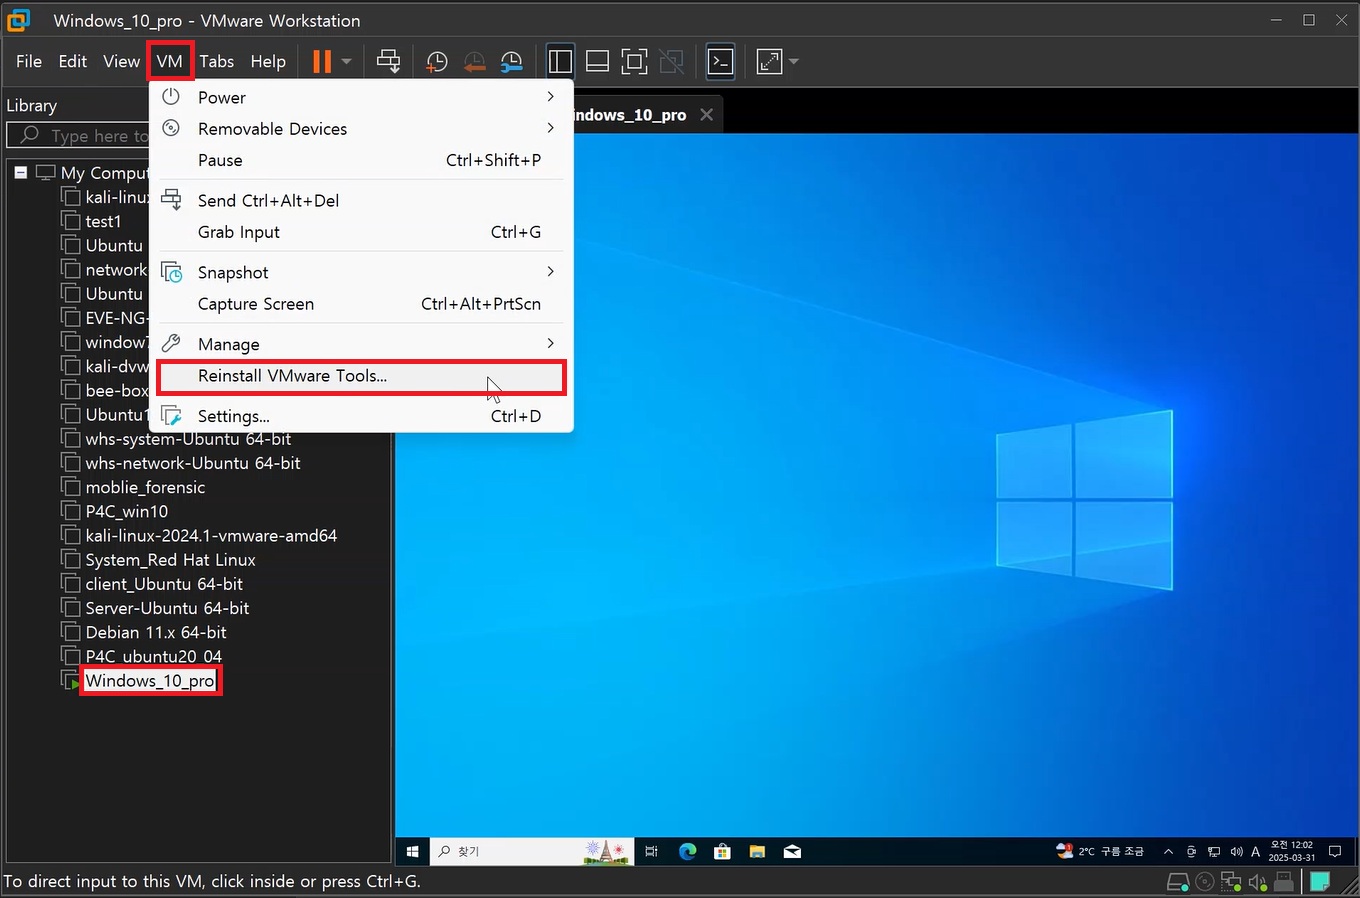
Task: Click the guest taskbar search box
Action: pyautogui.click(x=531, y=852)
